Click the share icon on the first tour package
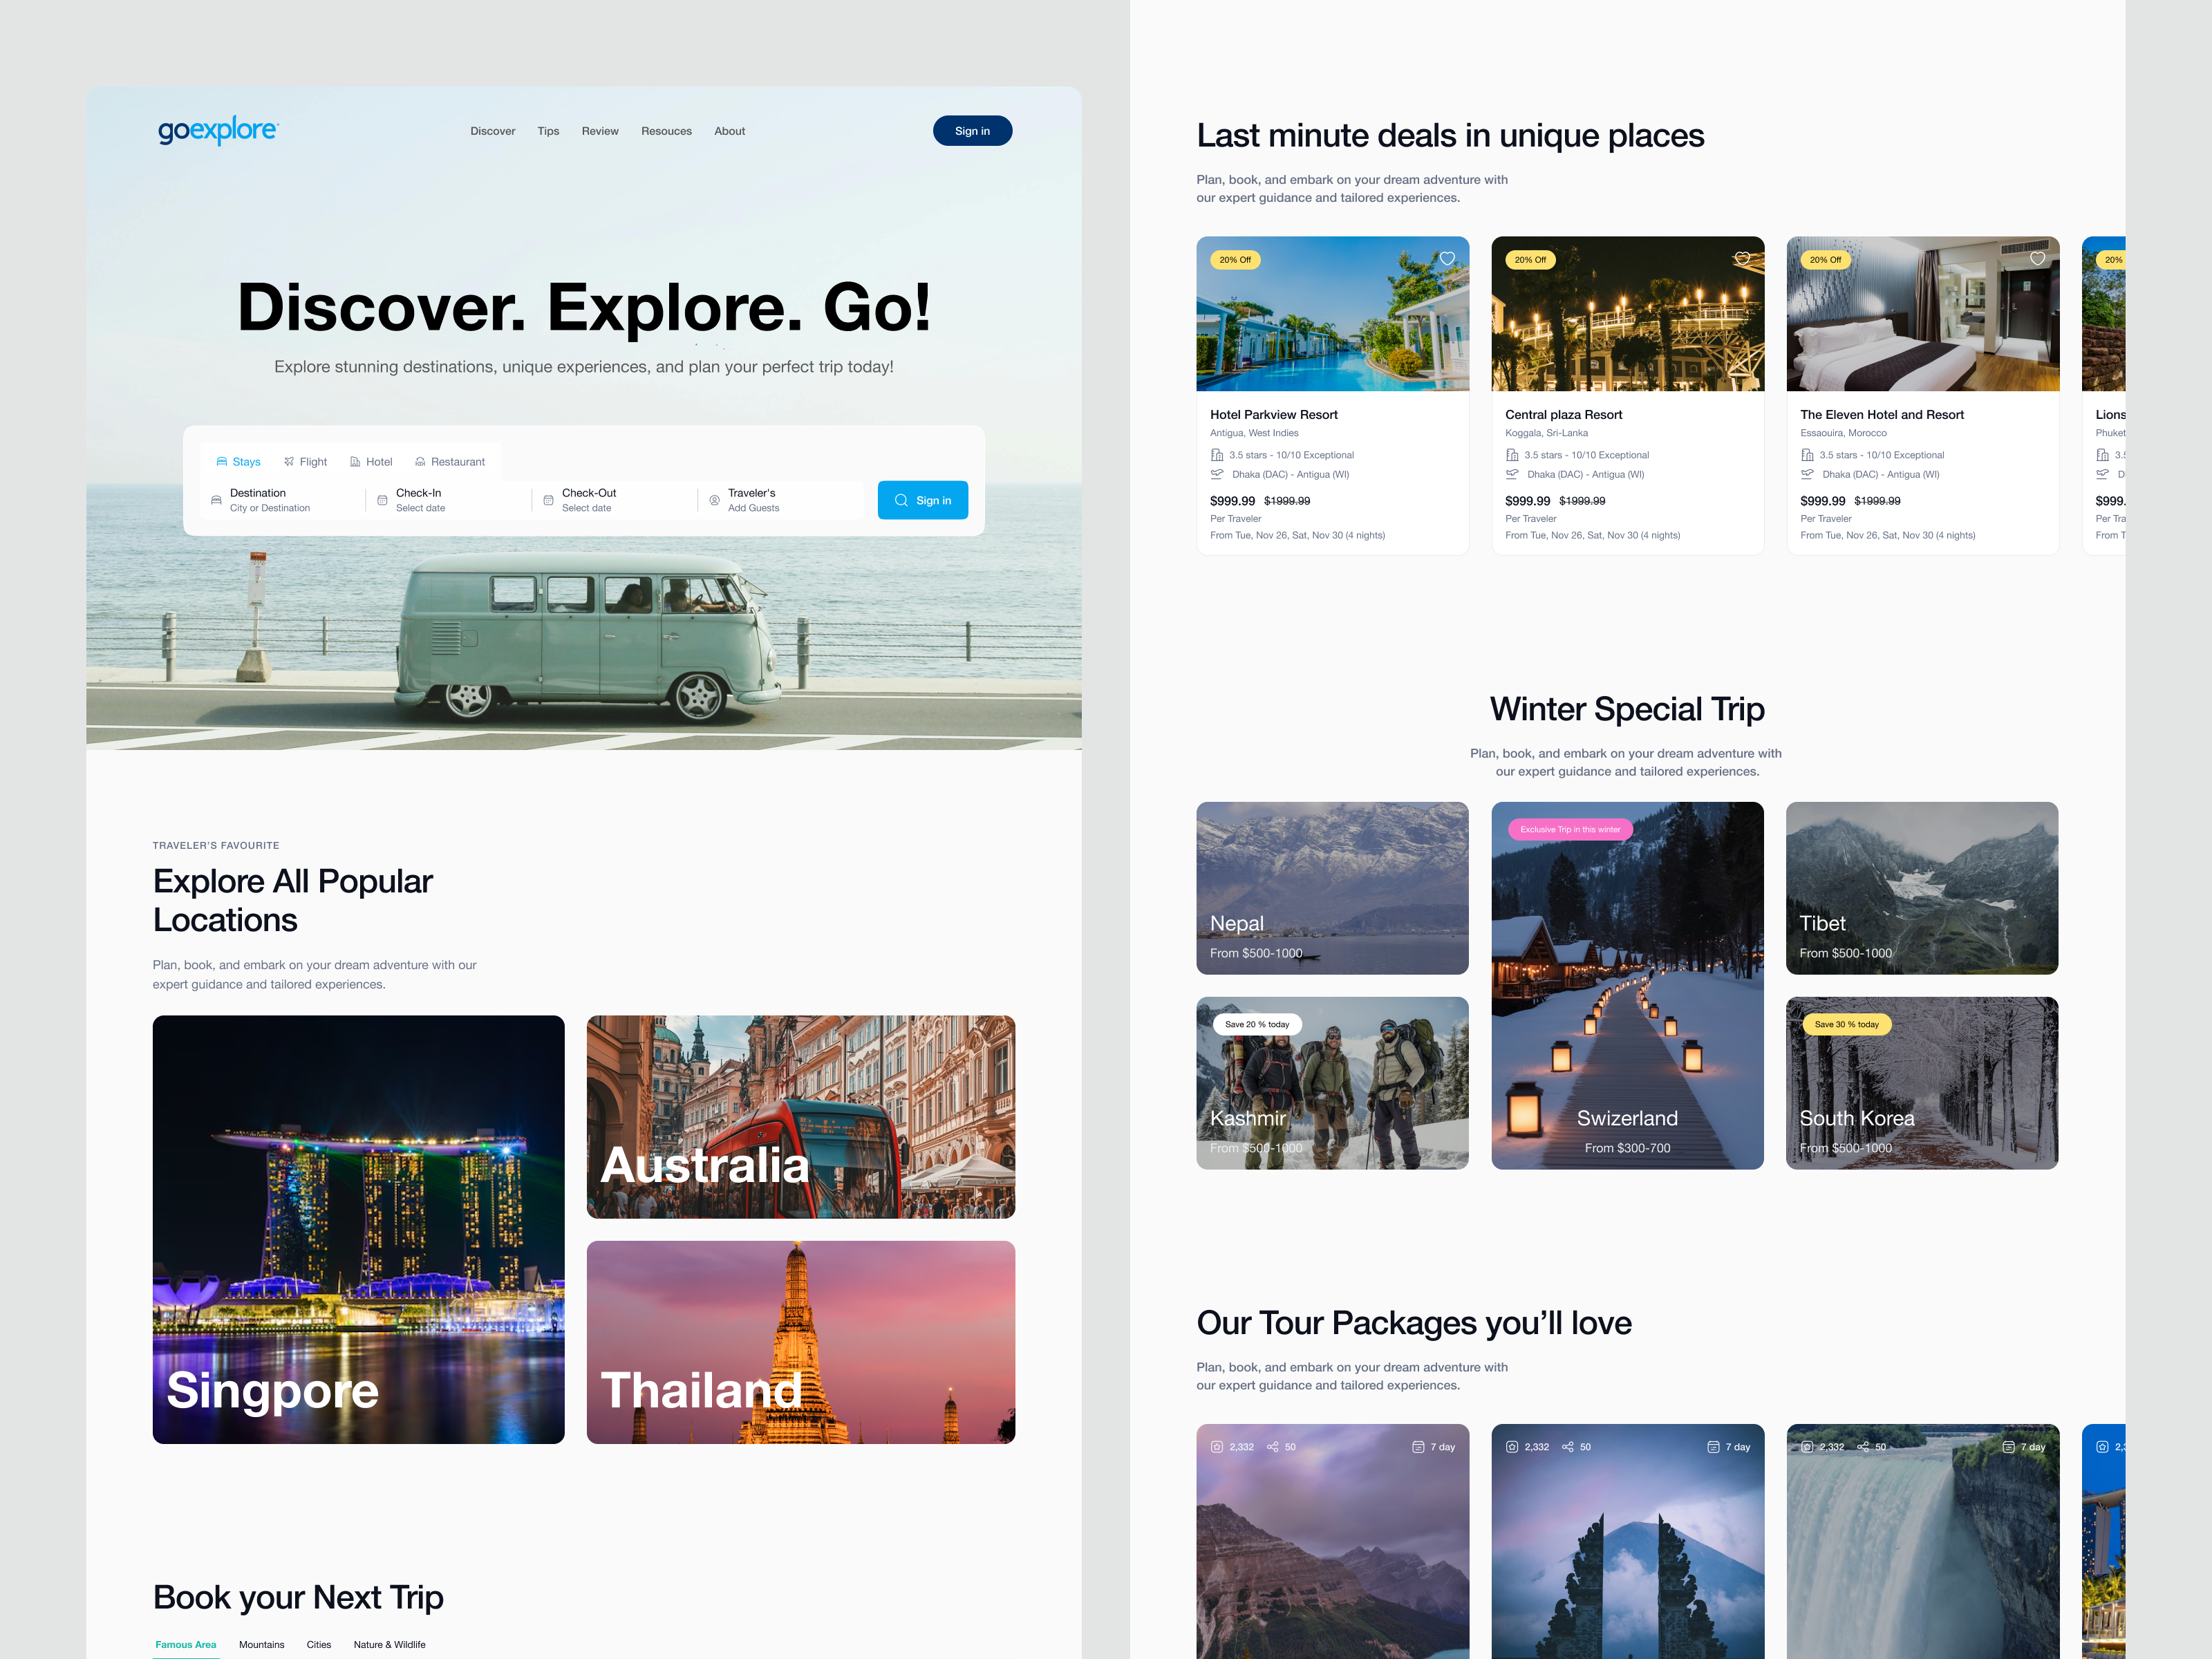The height and width of the screenshot is (1659, 2212). coord(1274,1447)
